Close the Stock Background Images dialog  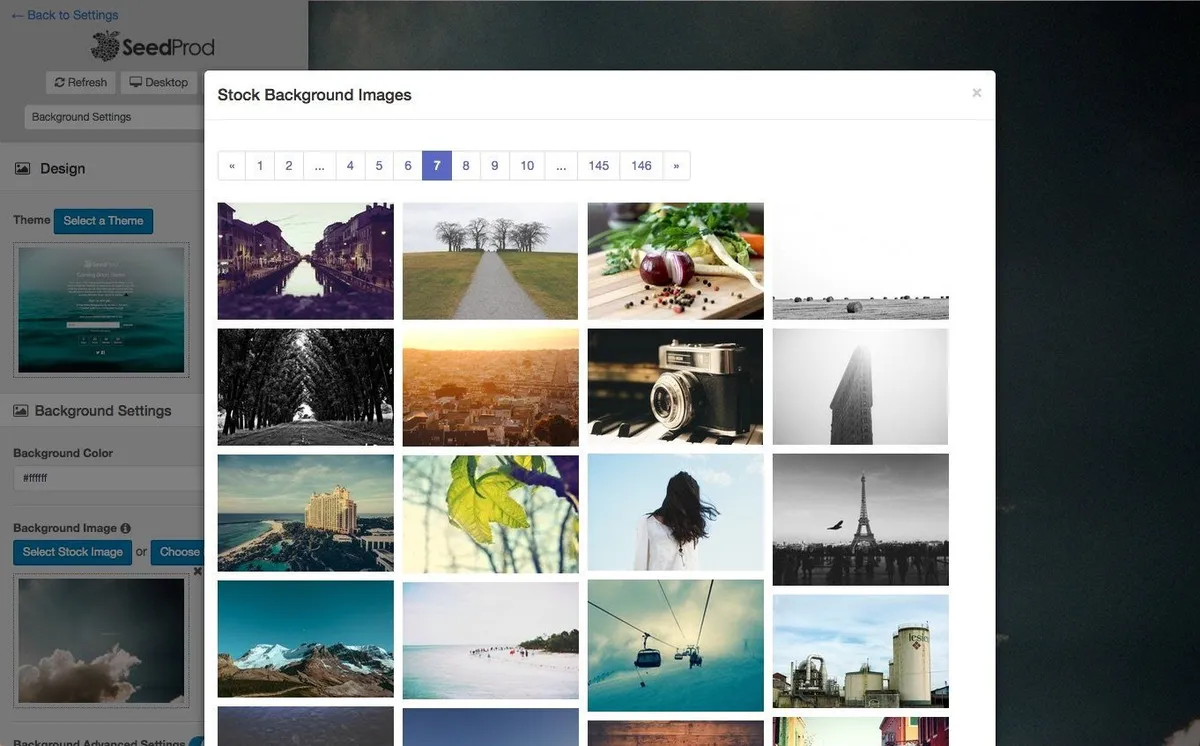pos(976,93)
